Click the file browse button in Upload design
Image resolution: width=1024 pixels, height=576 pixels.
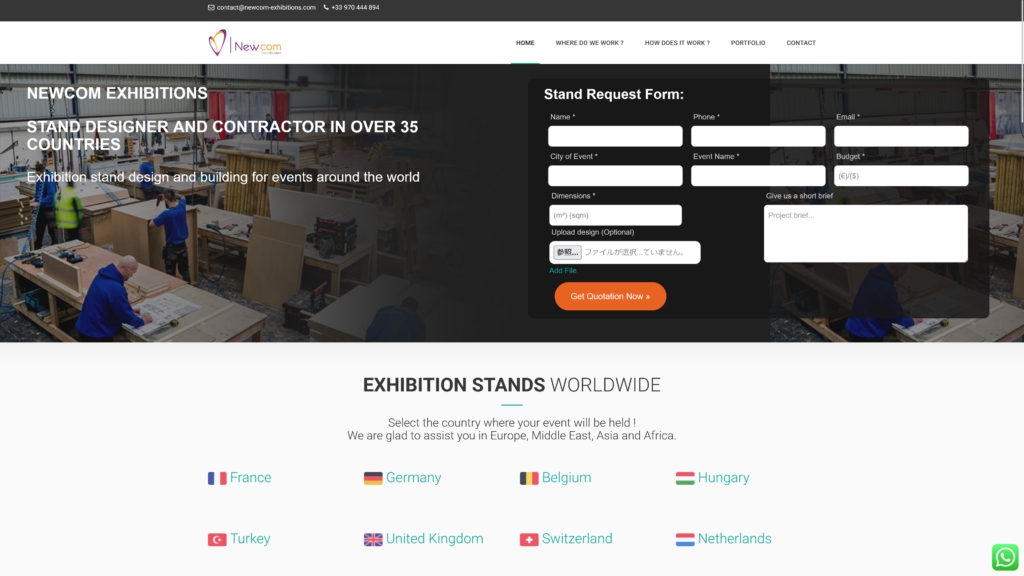tap(567, 252)
